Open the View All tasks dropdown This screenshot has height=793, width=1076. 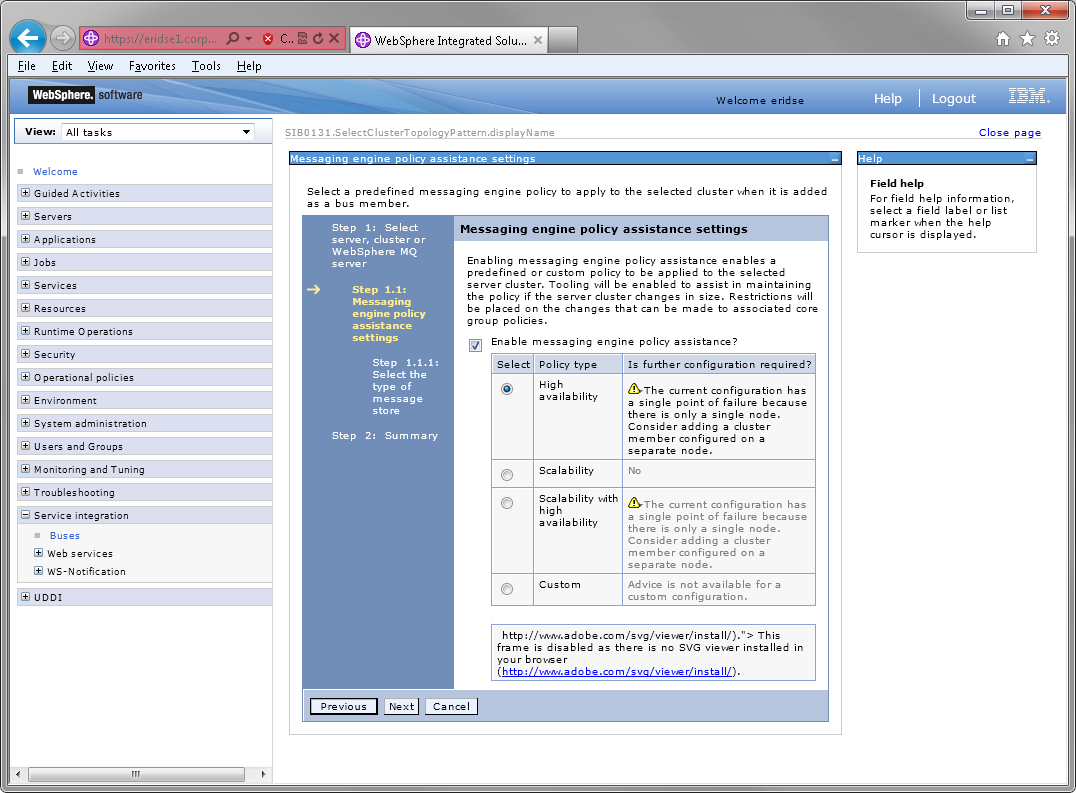158,132
